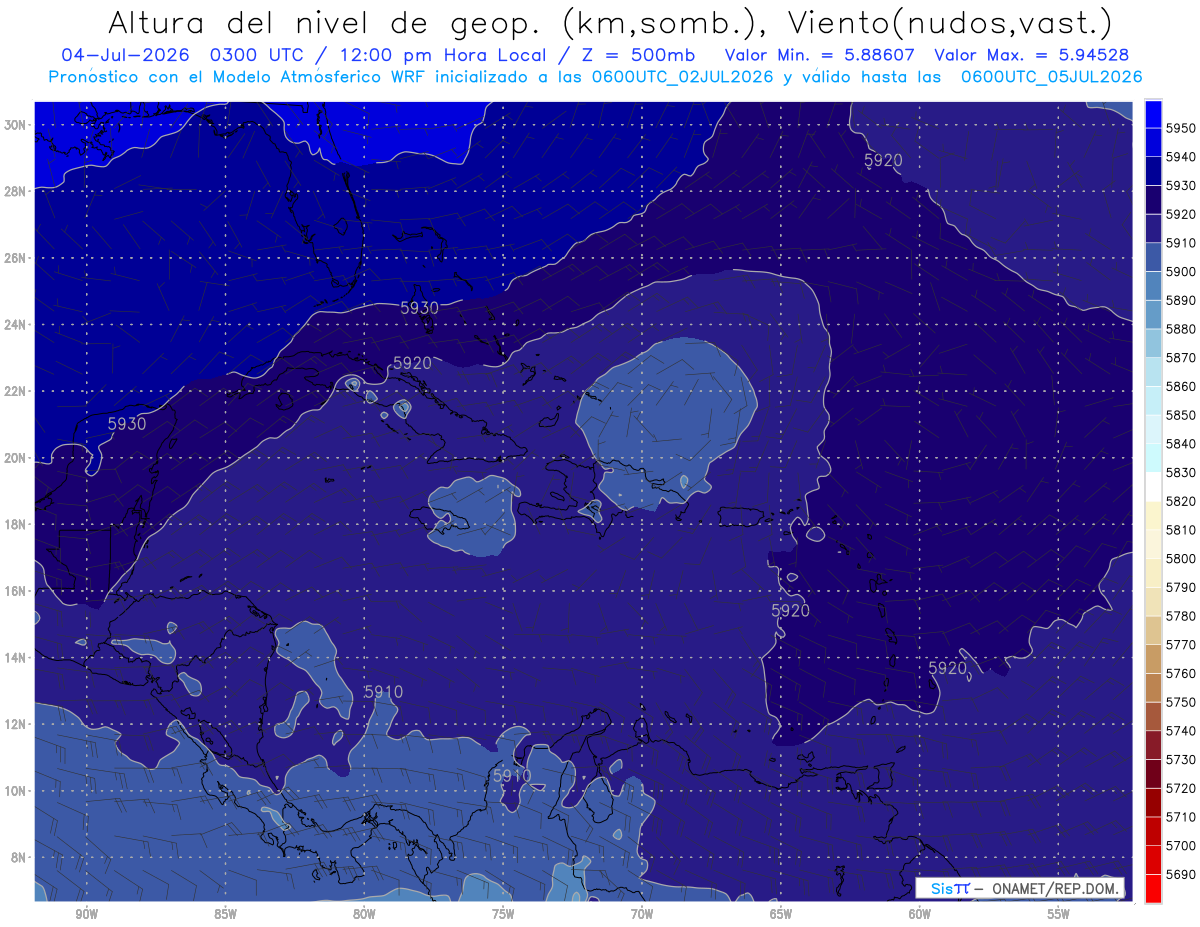
Task: Click the '14N' latitude label
Action: (15, 658)
